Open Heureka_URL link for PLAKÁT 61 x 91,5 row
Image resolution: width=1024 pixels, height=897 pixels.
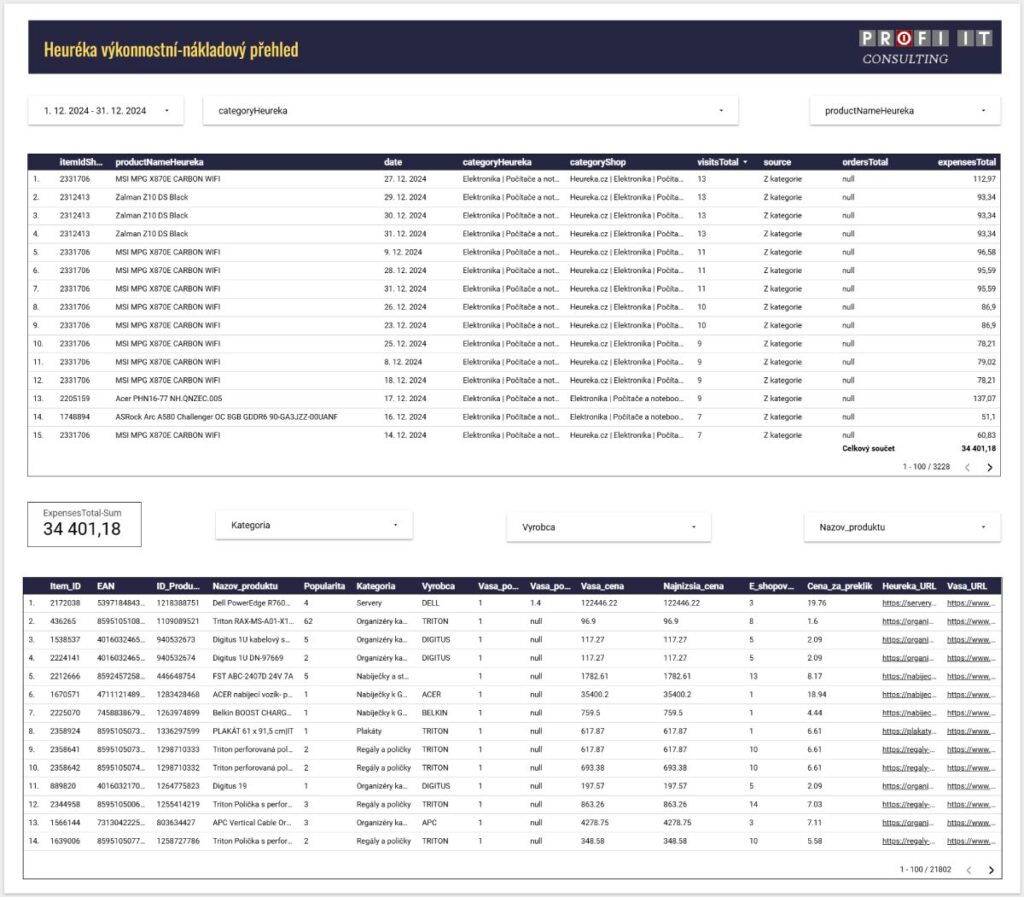pyautogui.click(x=908, y=732)
